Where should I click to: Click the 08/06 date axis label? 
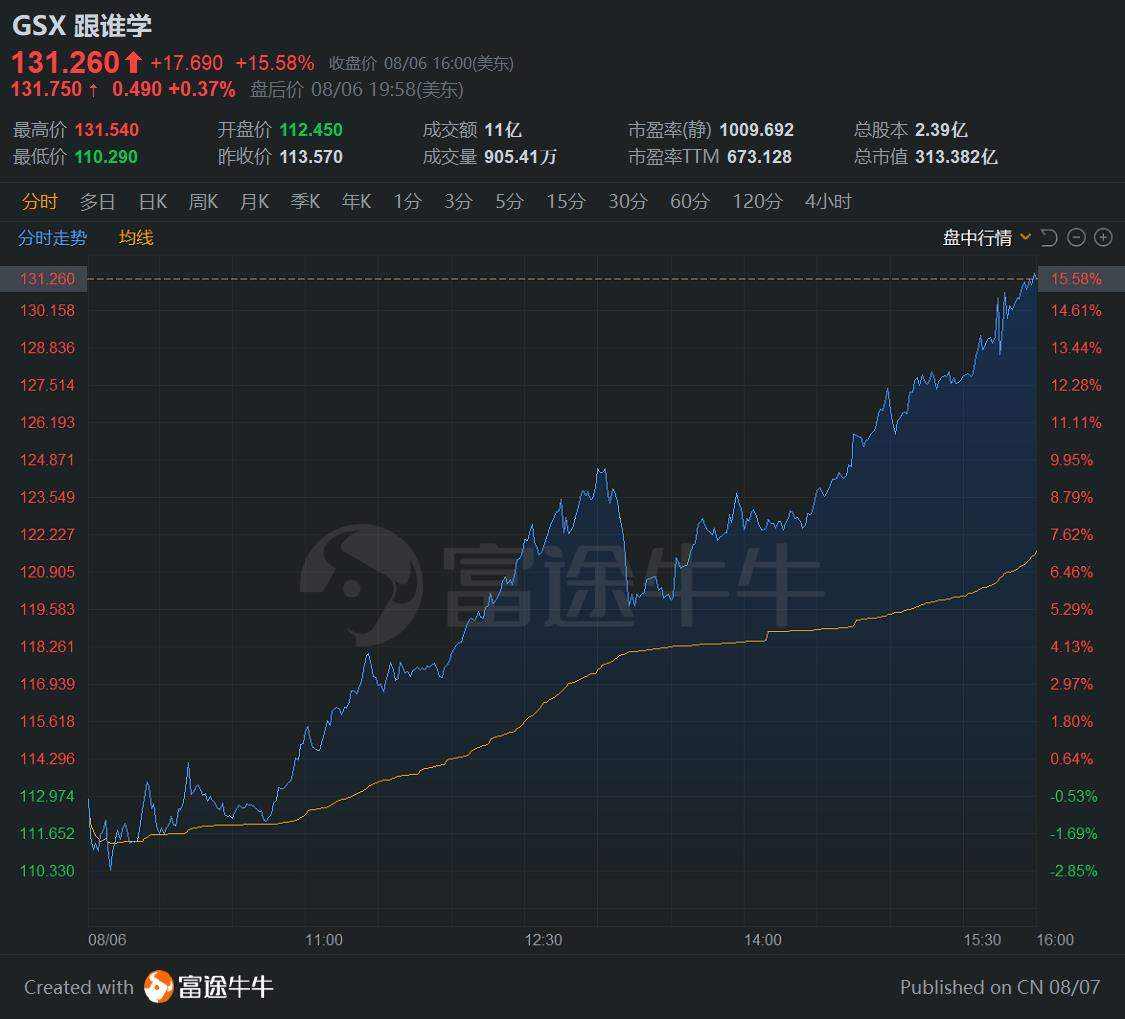(x=107, y=939)
